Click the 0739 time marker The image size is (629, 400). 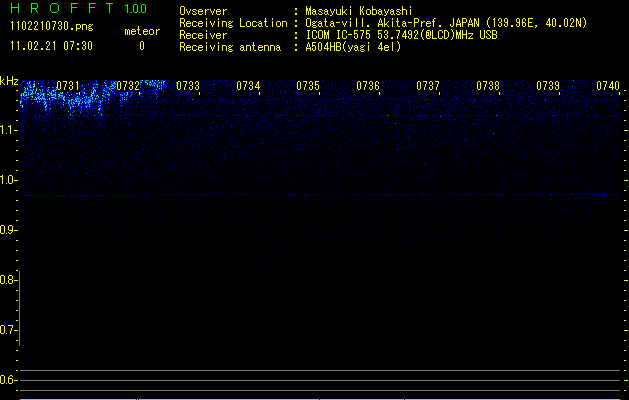pos(548,86)
